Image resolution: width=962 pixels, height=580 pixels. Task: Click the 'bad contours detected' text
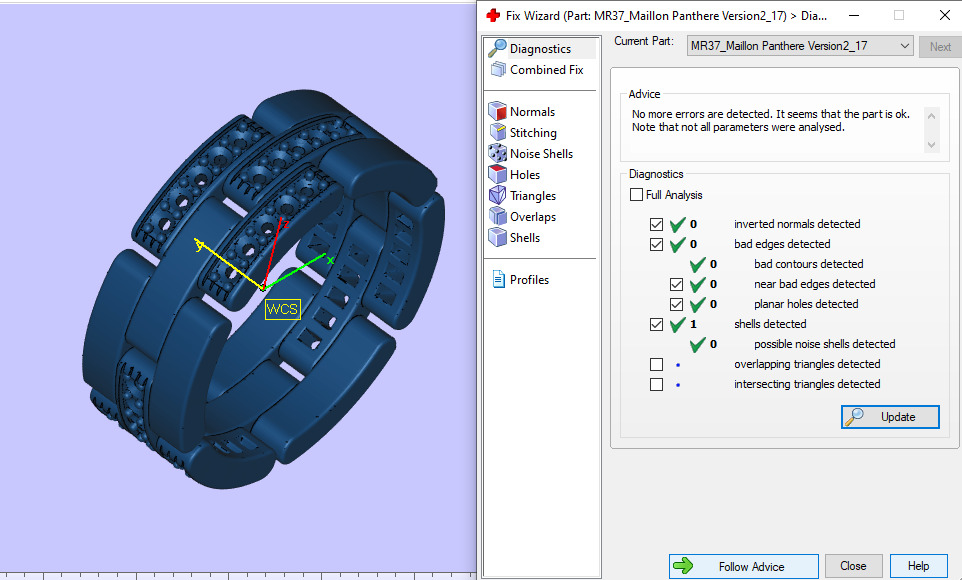[x=809, y=264]
